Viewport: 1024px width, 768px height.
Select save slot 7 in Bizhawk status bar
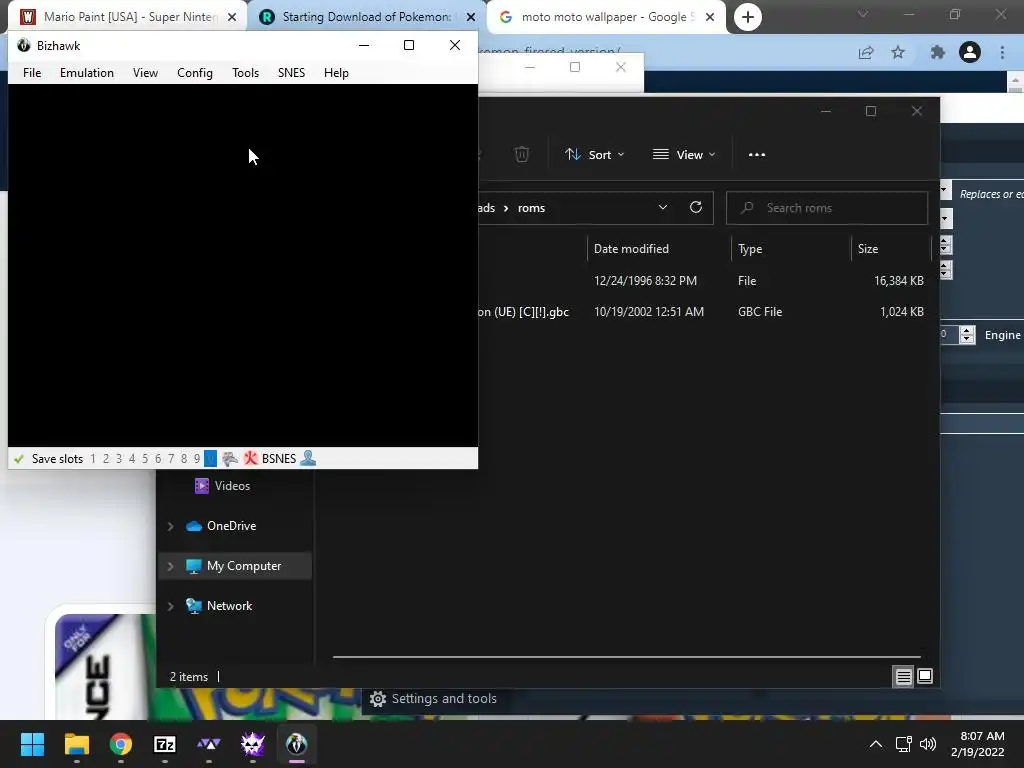coord(171,458)
